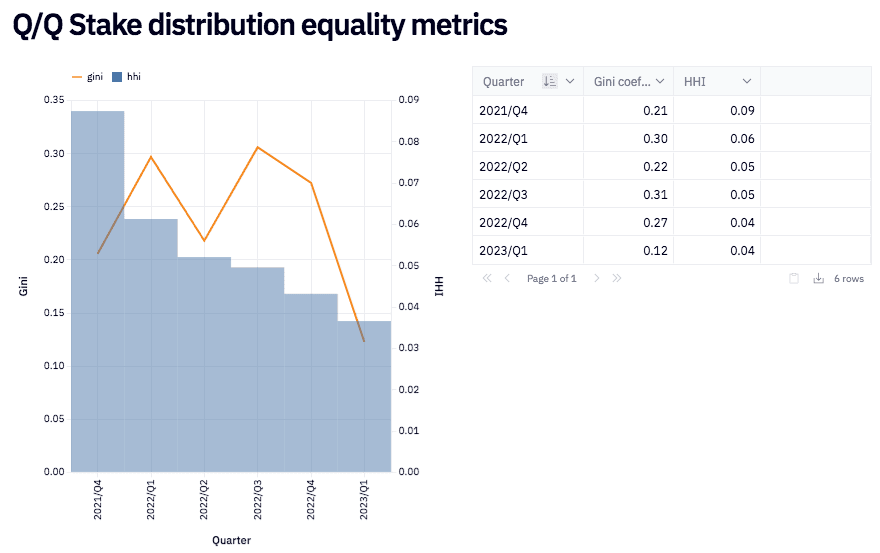The image size is (880, 553).
Task: Toggle hhi series in chart legend
Action: pyautogui.click(x=127, y=76)
